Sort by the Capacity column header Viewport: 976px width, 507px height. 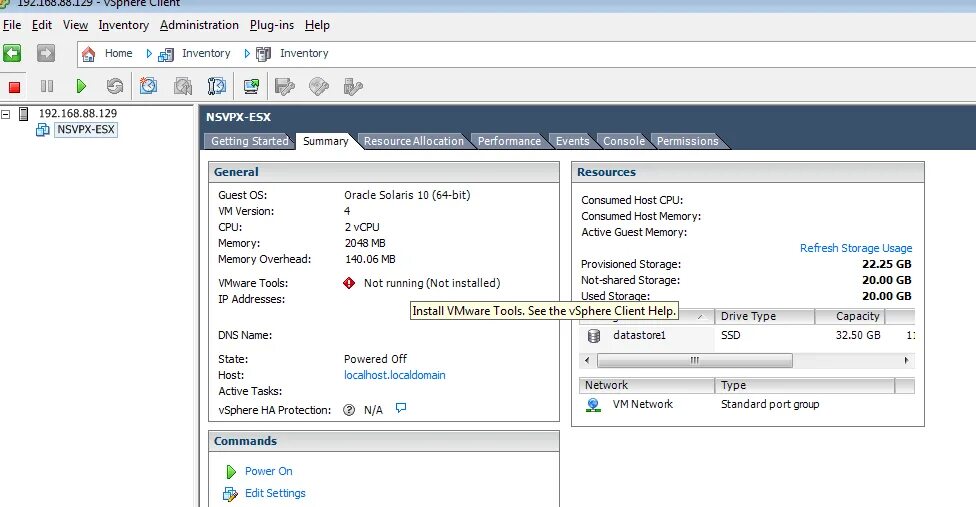click(x=850, y=316)
